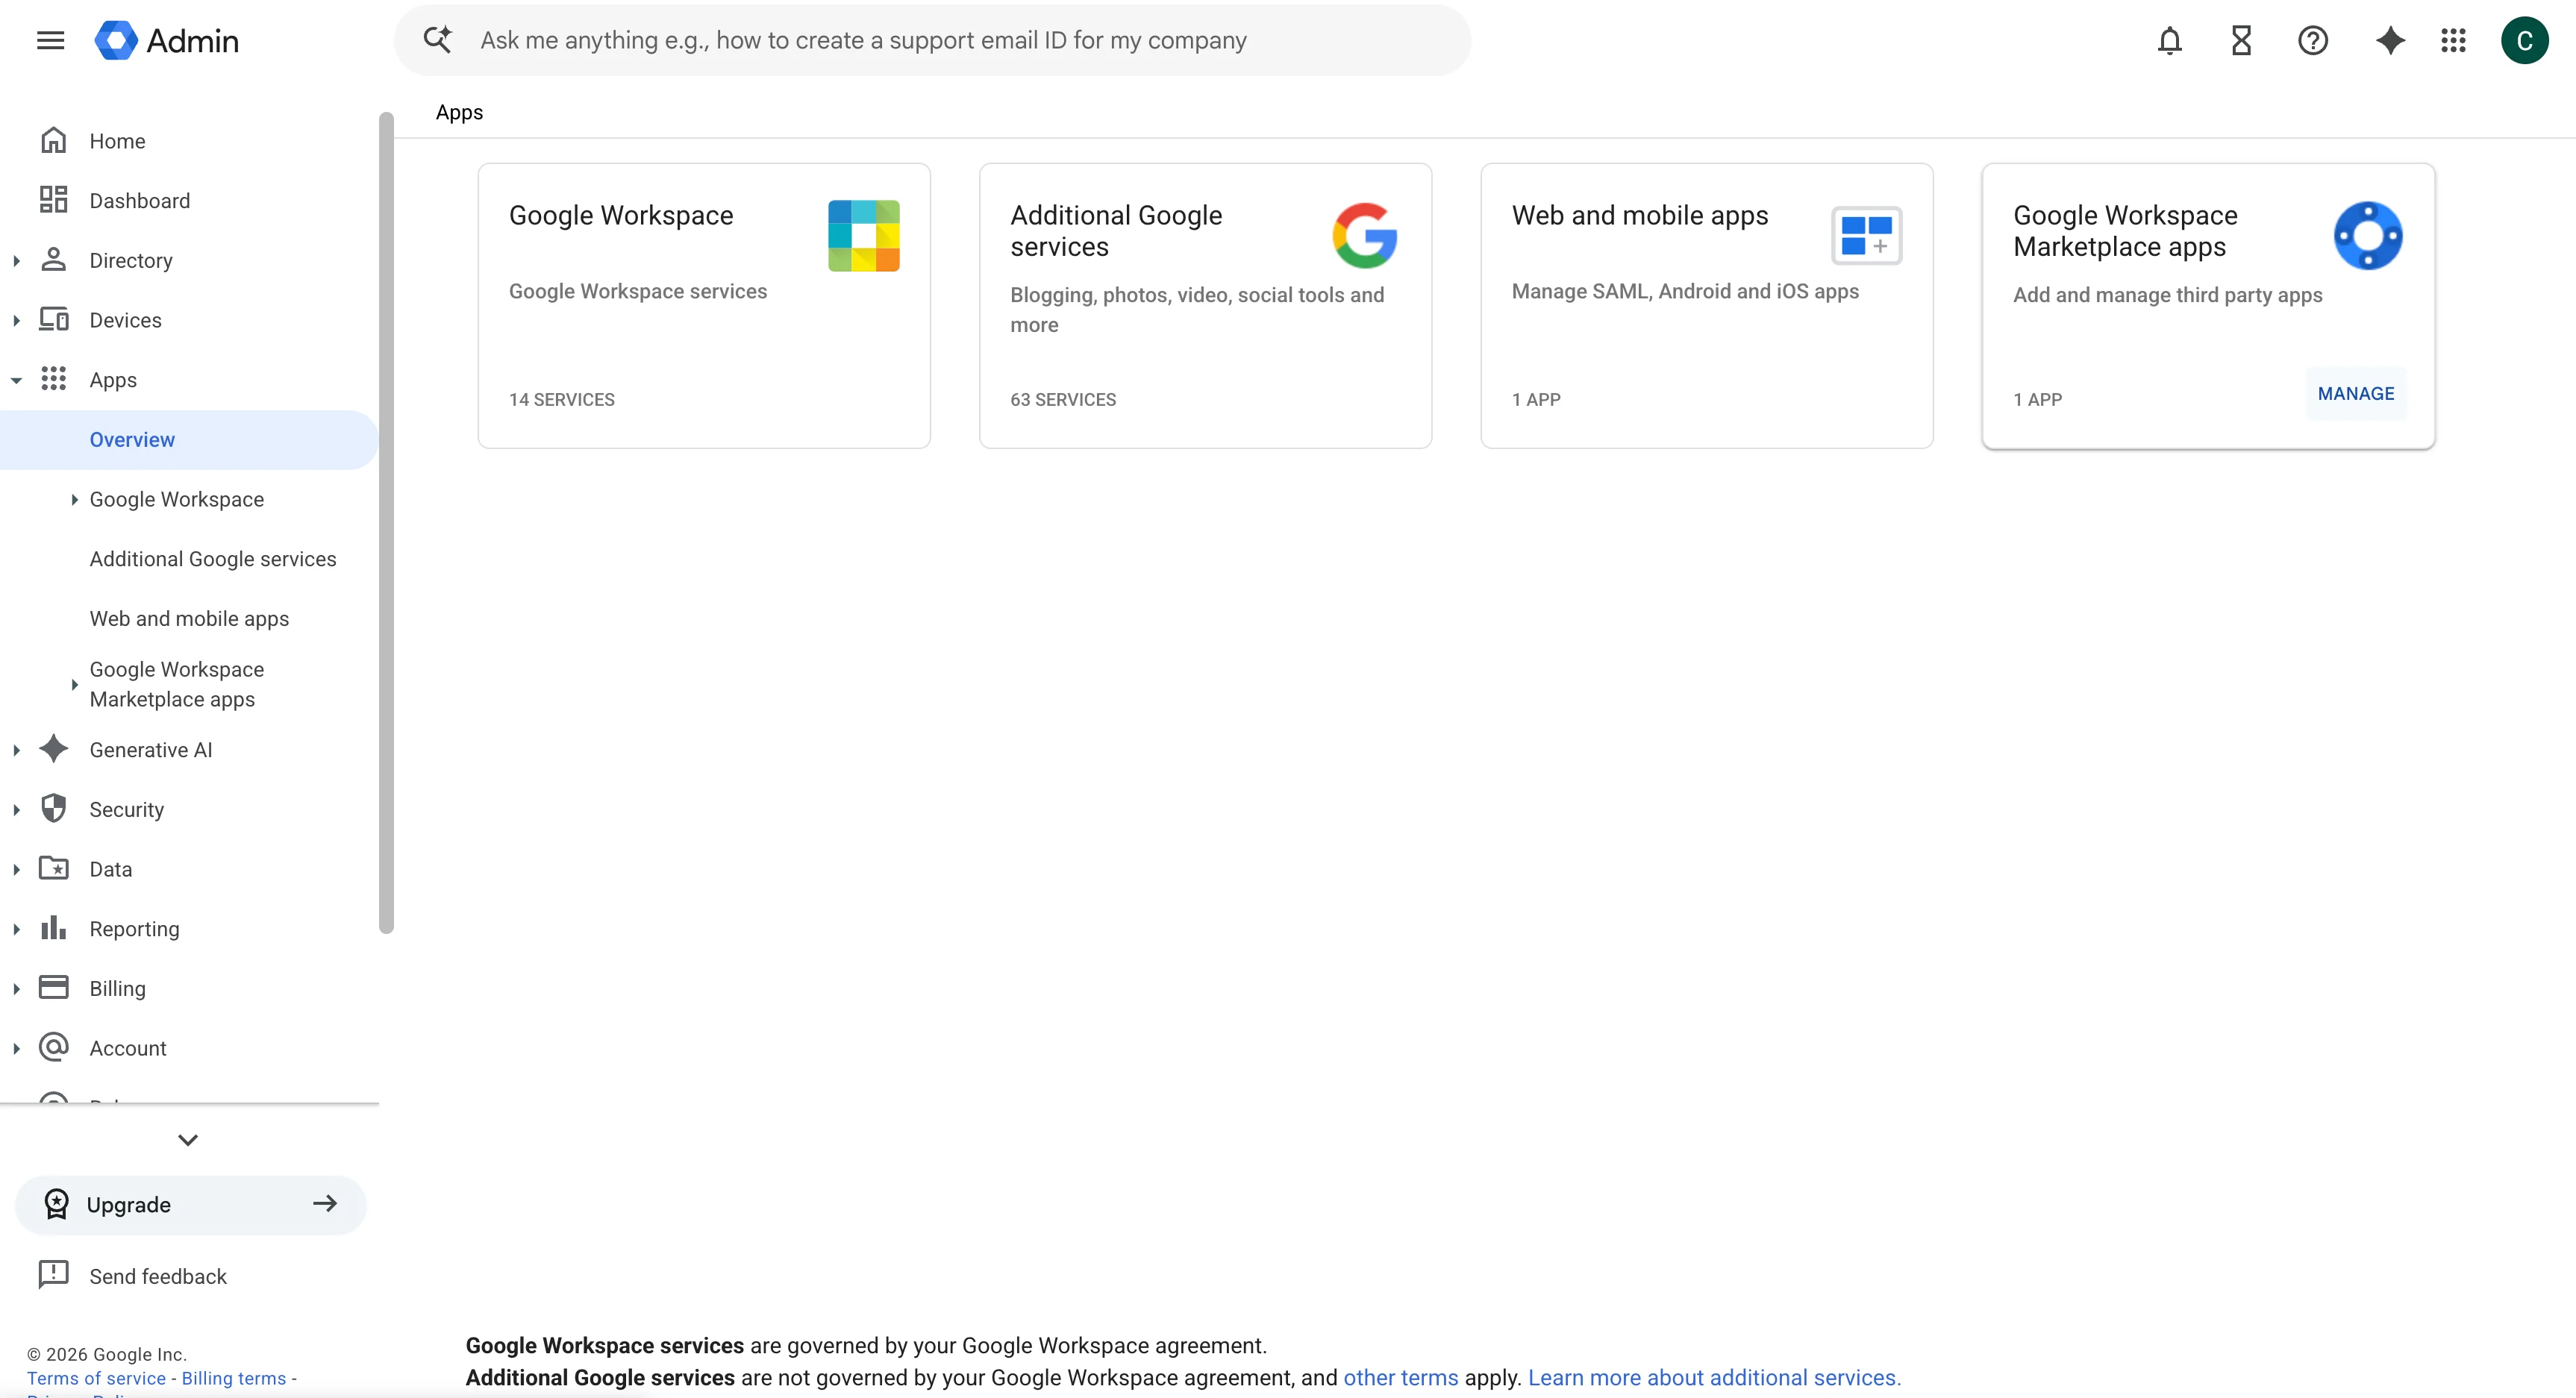Expand the Security section arrow

pyautogui.click(x=16, y=810)
